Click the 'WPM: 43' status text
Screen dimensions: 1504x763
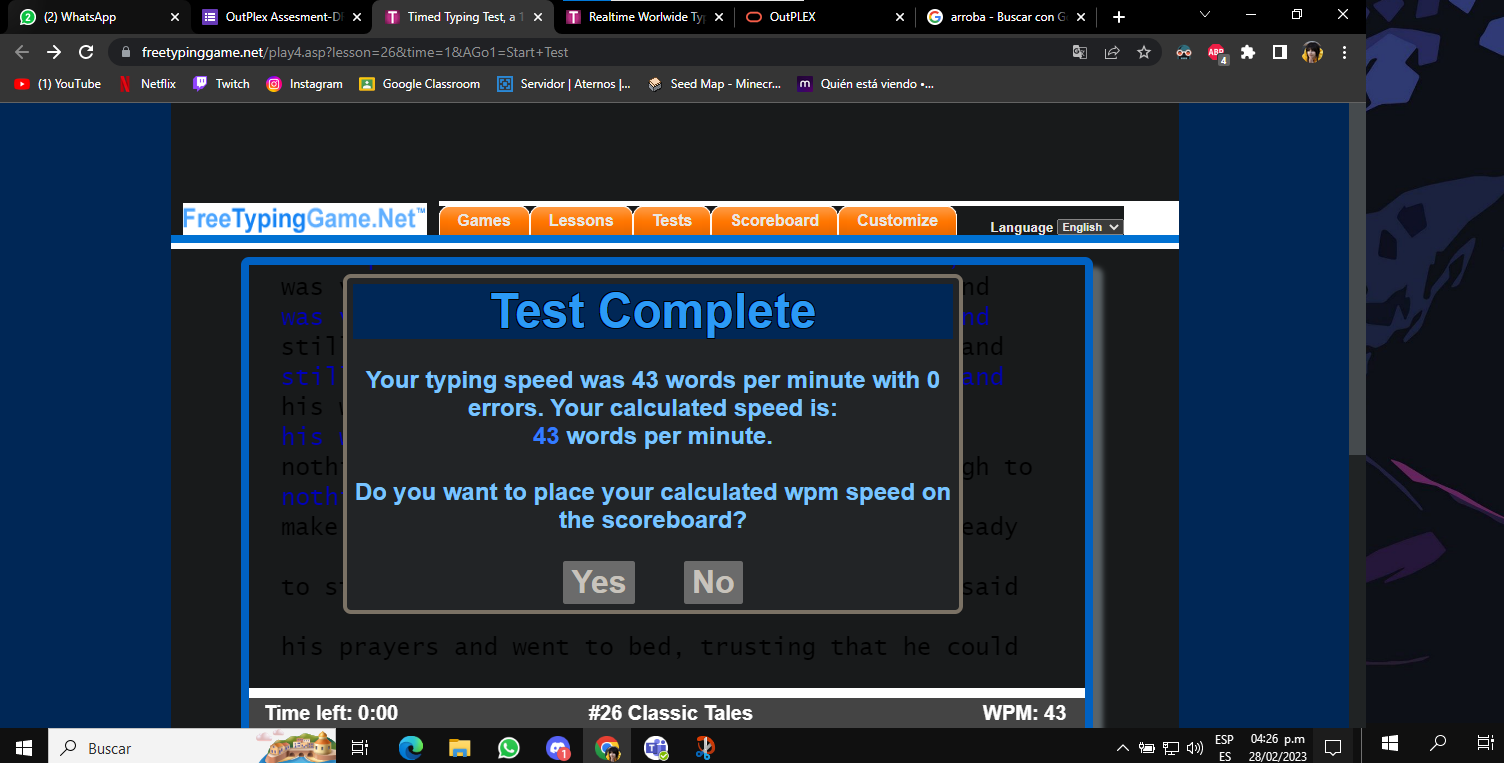(1025, 713)
